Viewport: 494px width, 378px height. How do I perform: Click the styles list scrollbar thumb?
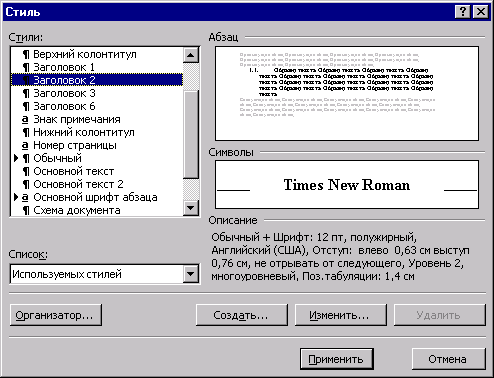[191, 134]
